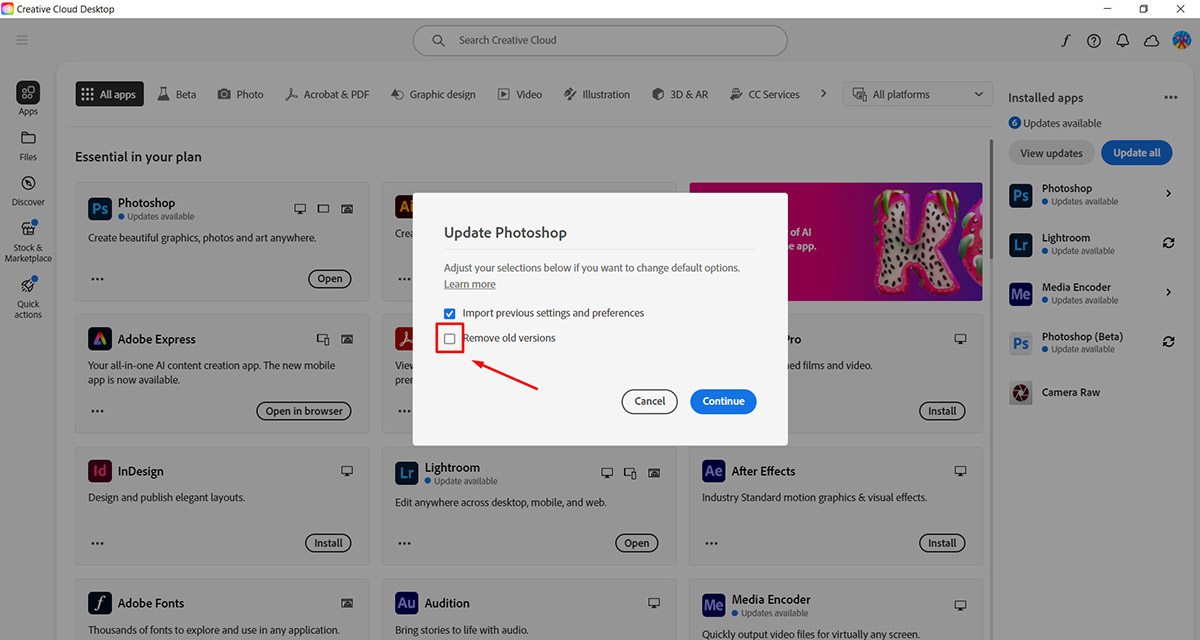Switch to the Acrobat & PDF tab
This screenshot has height=640, width=1200.
[327, 94]
